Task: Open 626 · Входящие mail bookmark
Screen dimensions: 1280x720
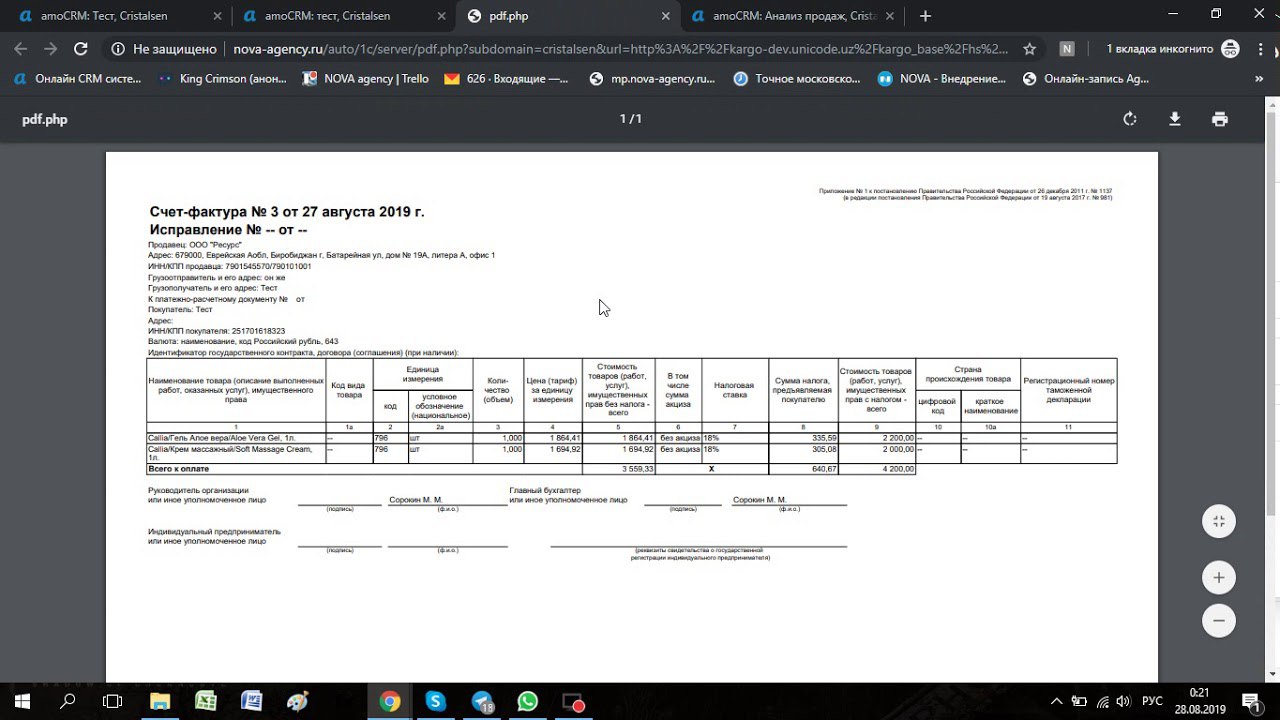Action: click(507, 79)
